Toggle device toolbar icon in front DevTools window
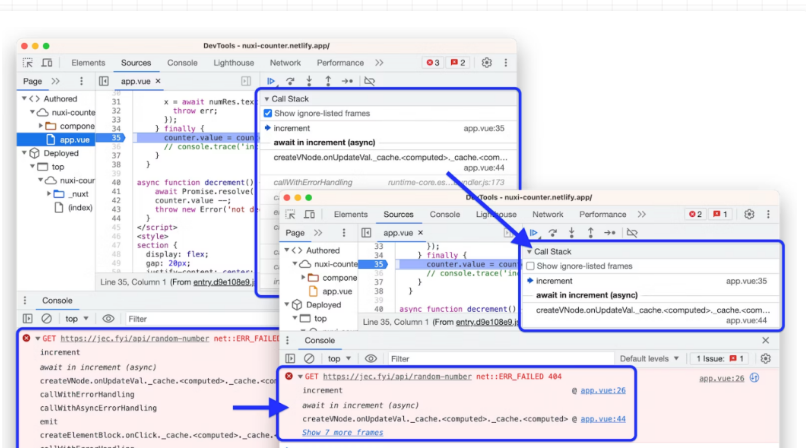Image resolution: width=806 pixels, height=448 pixels. click(309, 214)
